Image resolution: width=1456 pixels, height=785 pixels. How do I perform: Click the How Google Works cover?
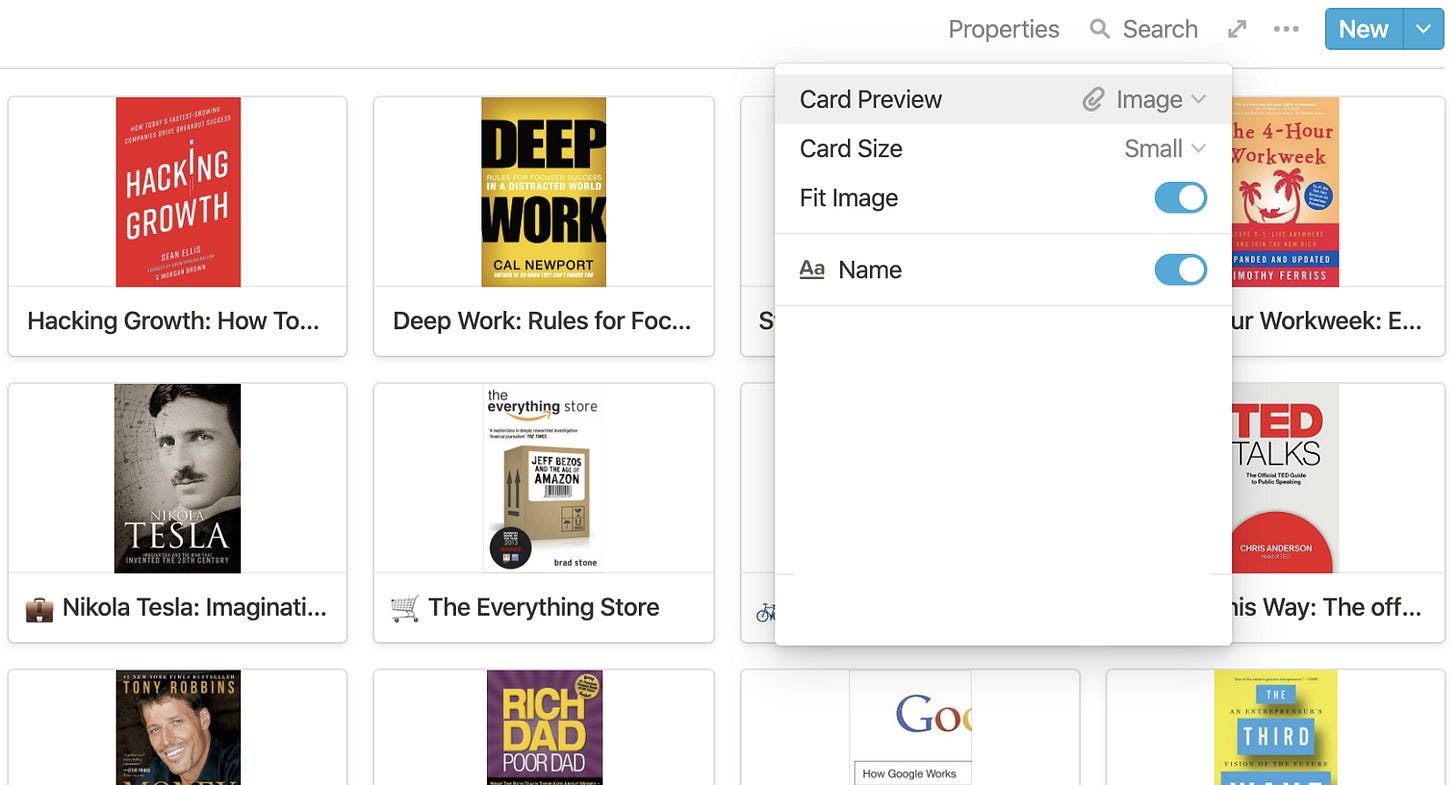click(x=910, y=728)
